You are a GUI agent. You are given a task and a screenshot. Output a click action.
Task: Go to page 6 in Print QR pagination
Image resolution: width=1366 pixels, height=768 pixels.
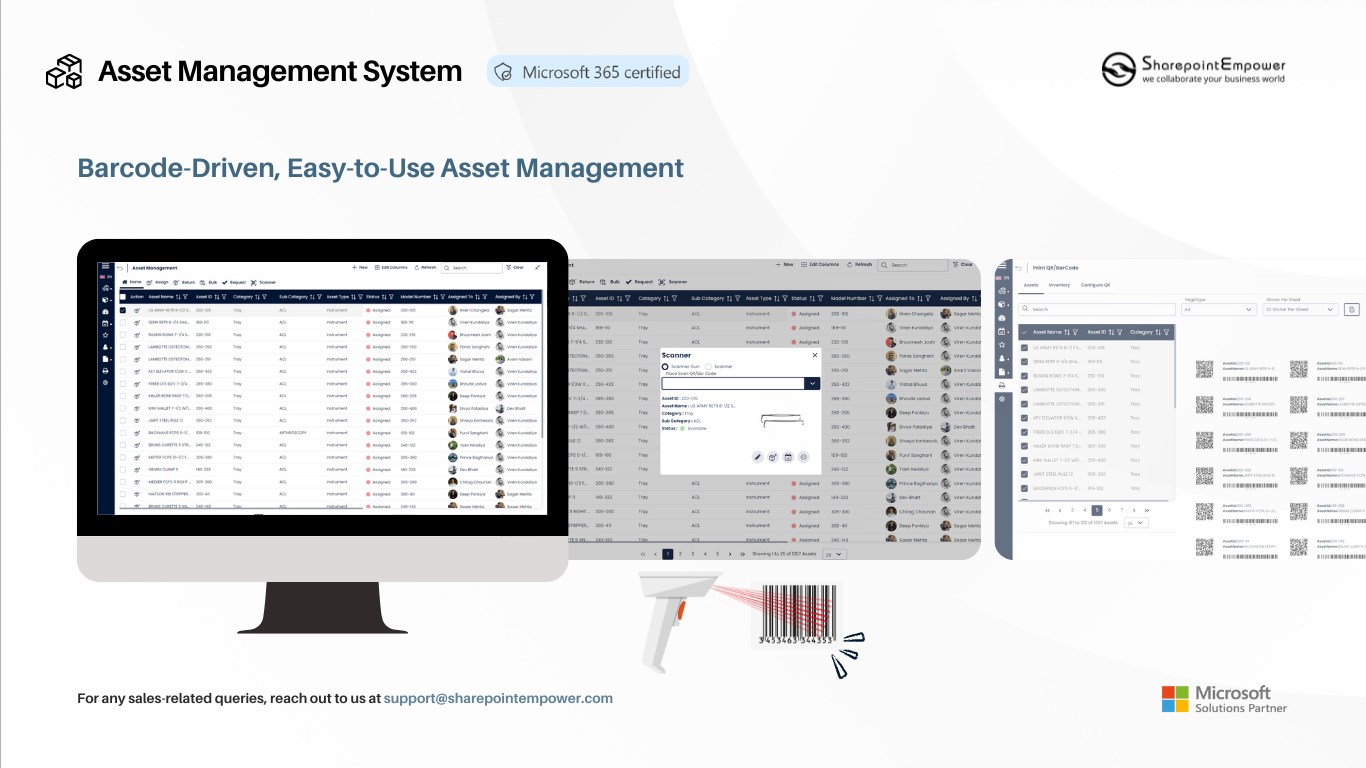click(1109, 510)
